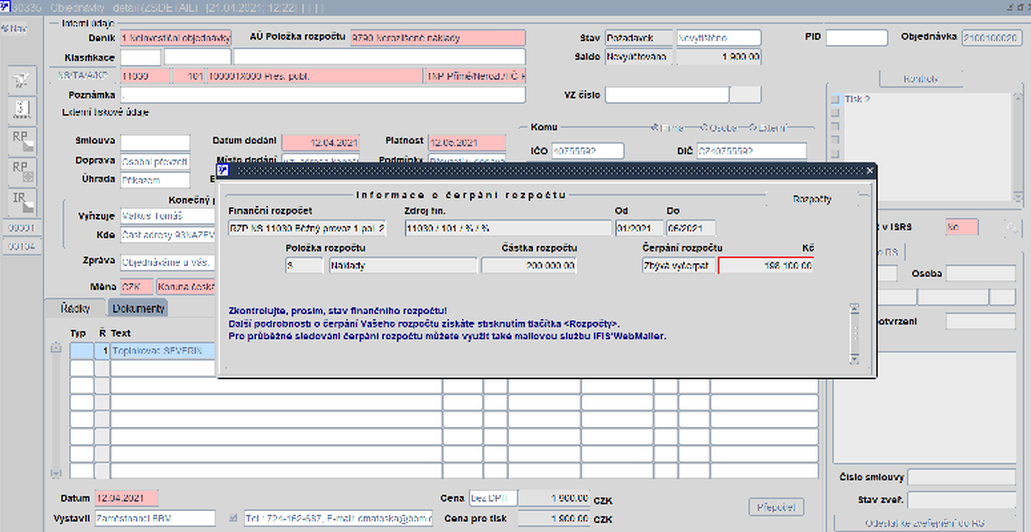The height and width of the screenshot is (532, 1031).
Task: Click the button under Stav zveř. field
Action: tap(924, 523)
